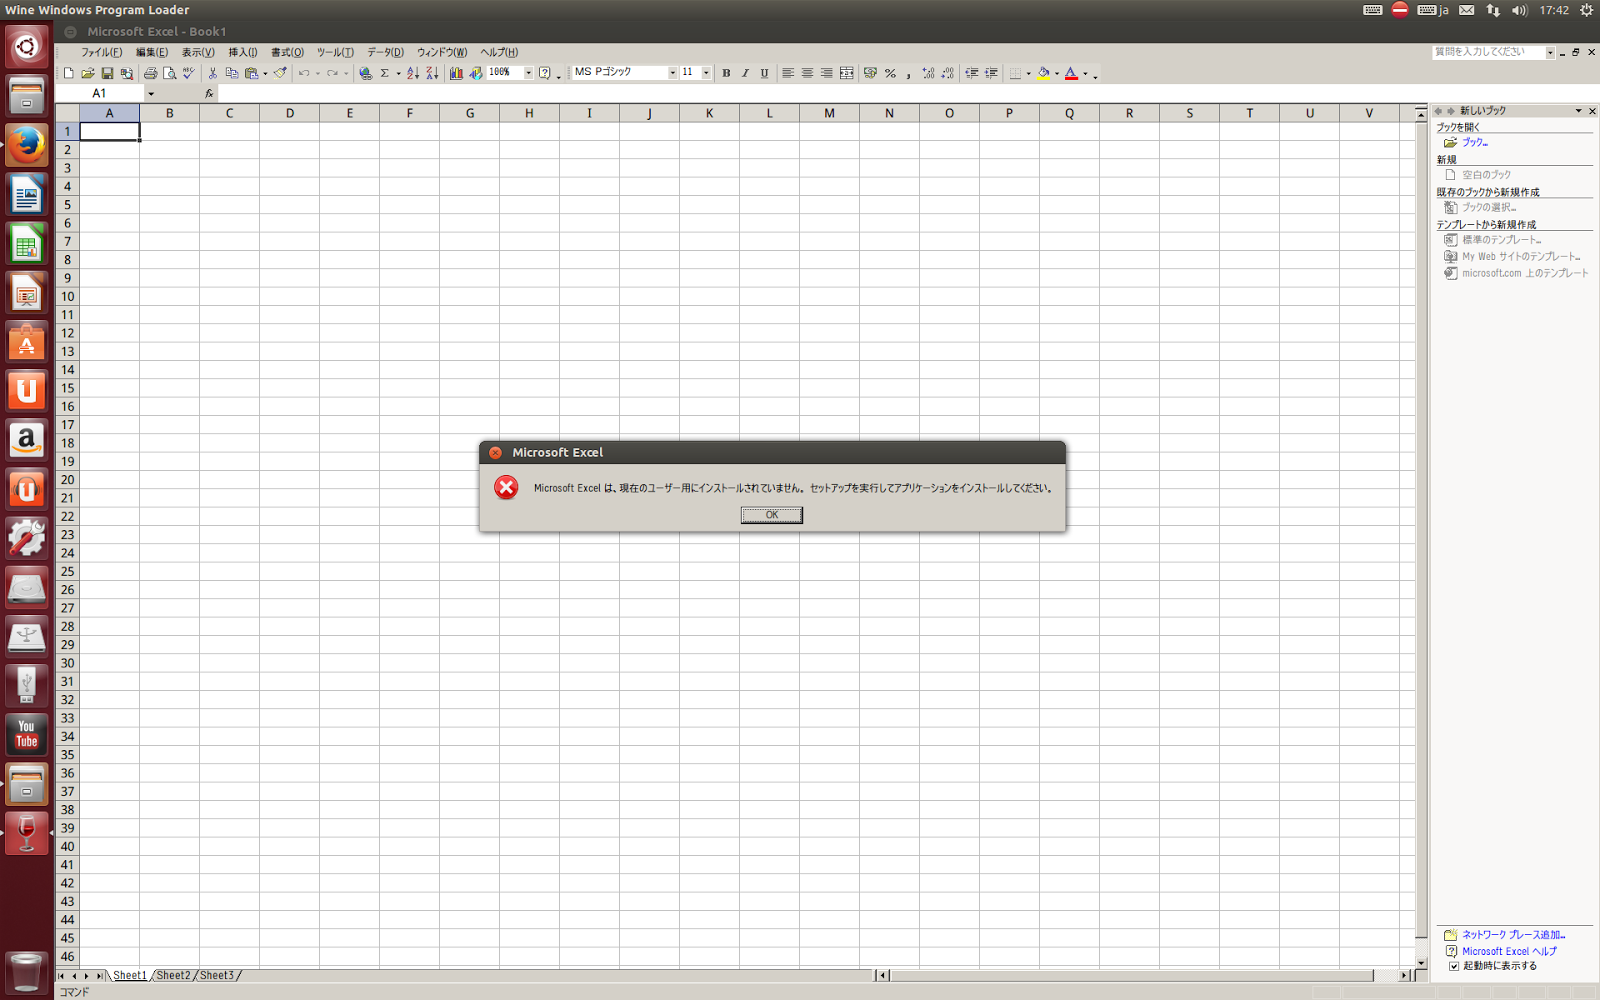
Task: Click the Open folder toolbar icon
Action: coord(88,73)
